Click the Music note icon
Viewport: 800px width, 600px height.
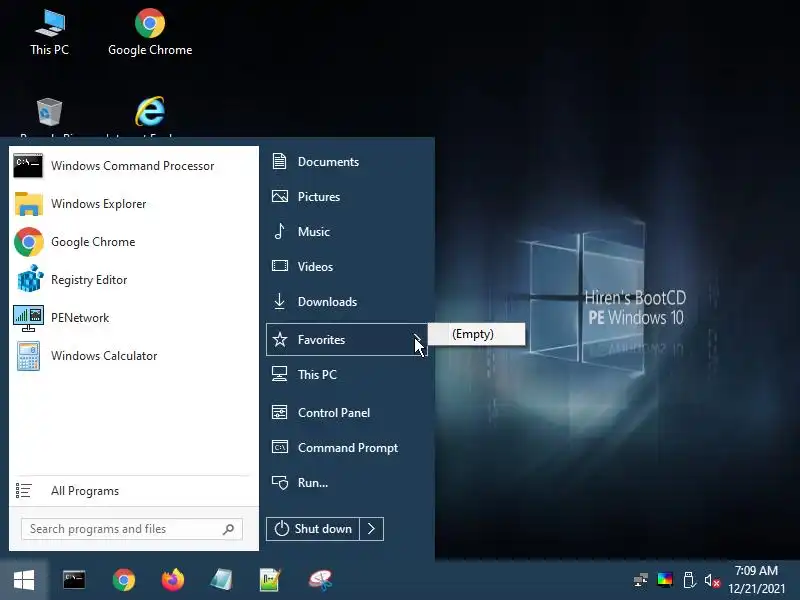click(280, 232)
